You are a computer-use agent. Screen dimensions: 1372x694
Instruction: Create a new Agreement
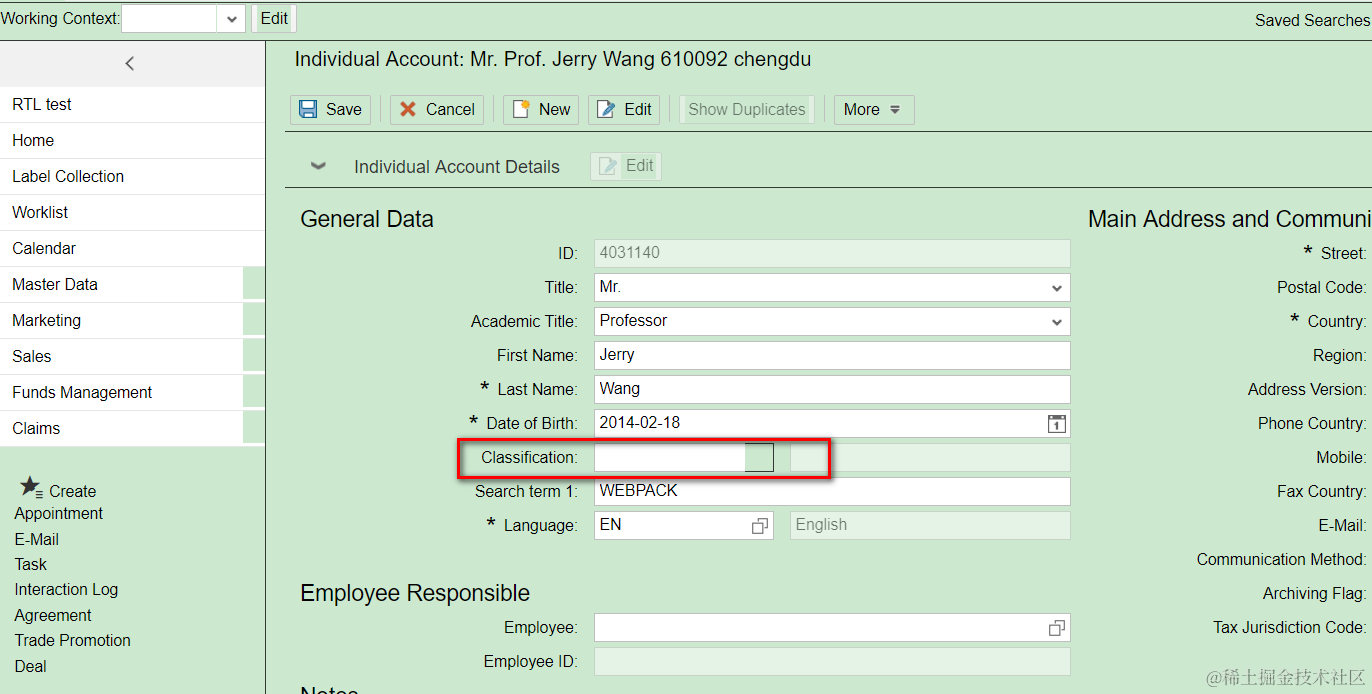(x=53, y=616)
